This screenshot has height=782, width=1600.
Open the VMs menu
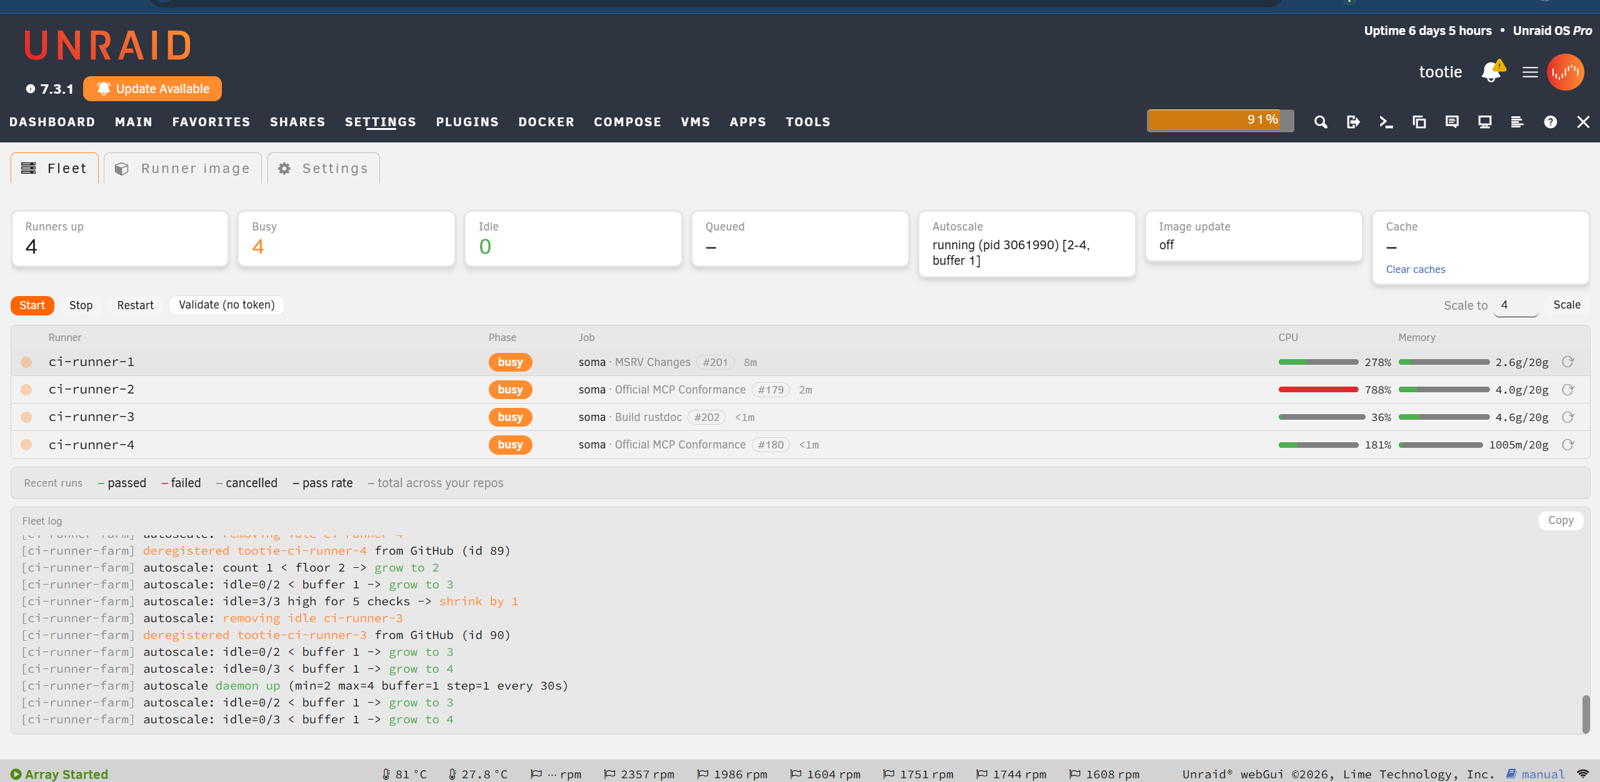point(695,122)
